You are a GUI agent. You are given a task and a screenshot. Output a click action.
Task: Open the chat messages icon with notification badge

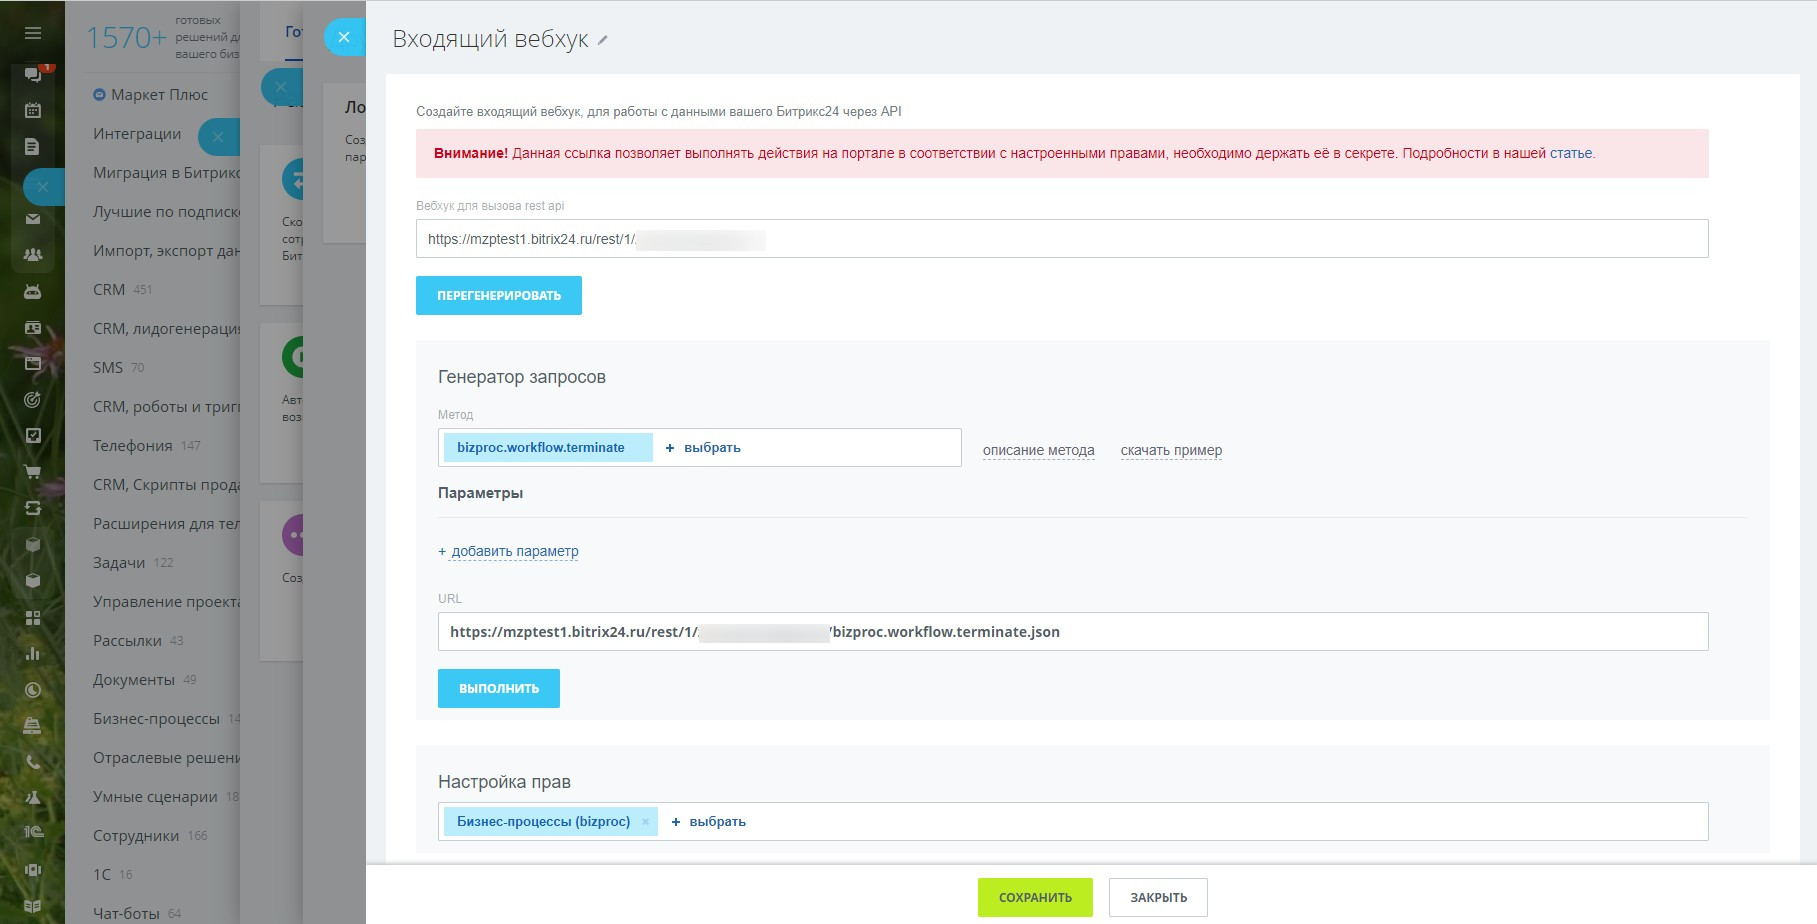point(33,75)
